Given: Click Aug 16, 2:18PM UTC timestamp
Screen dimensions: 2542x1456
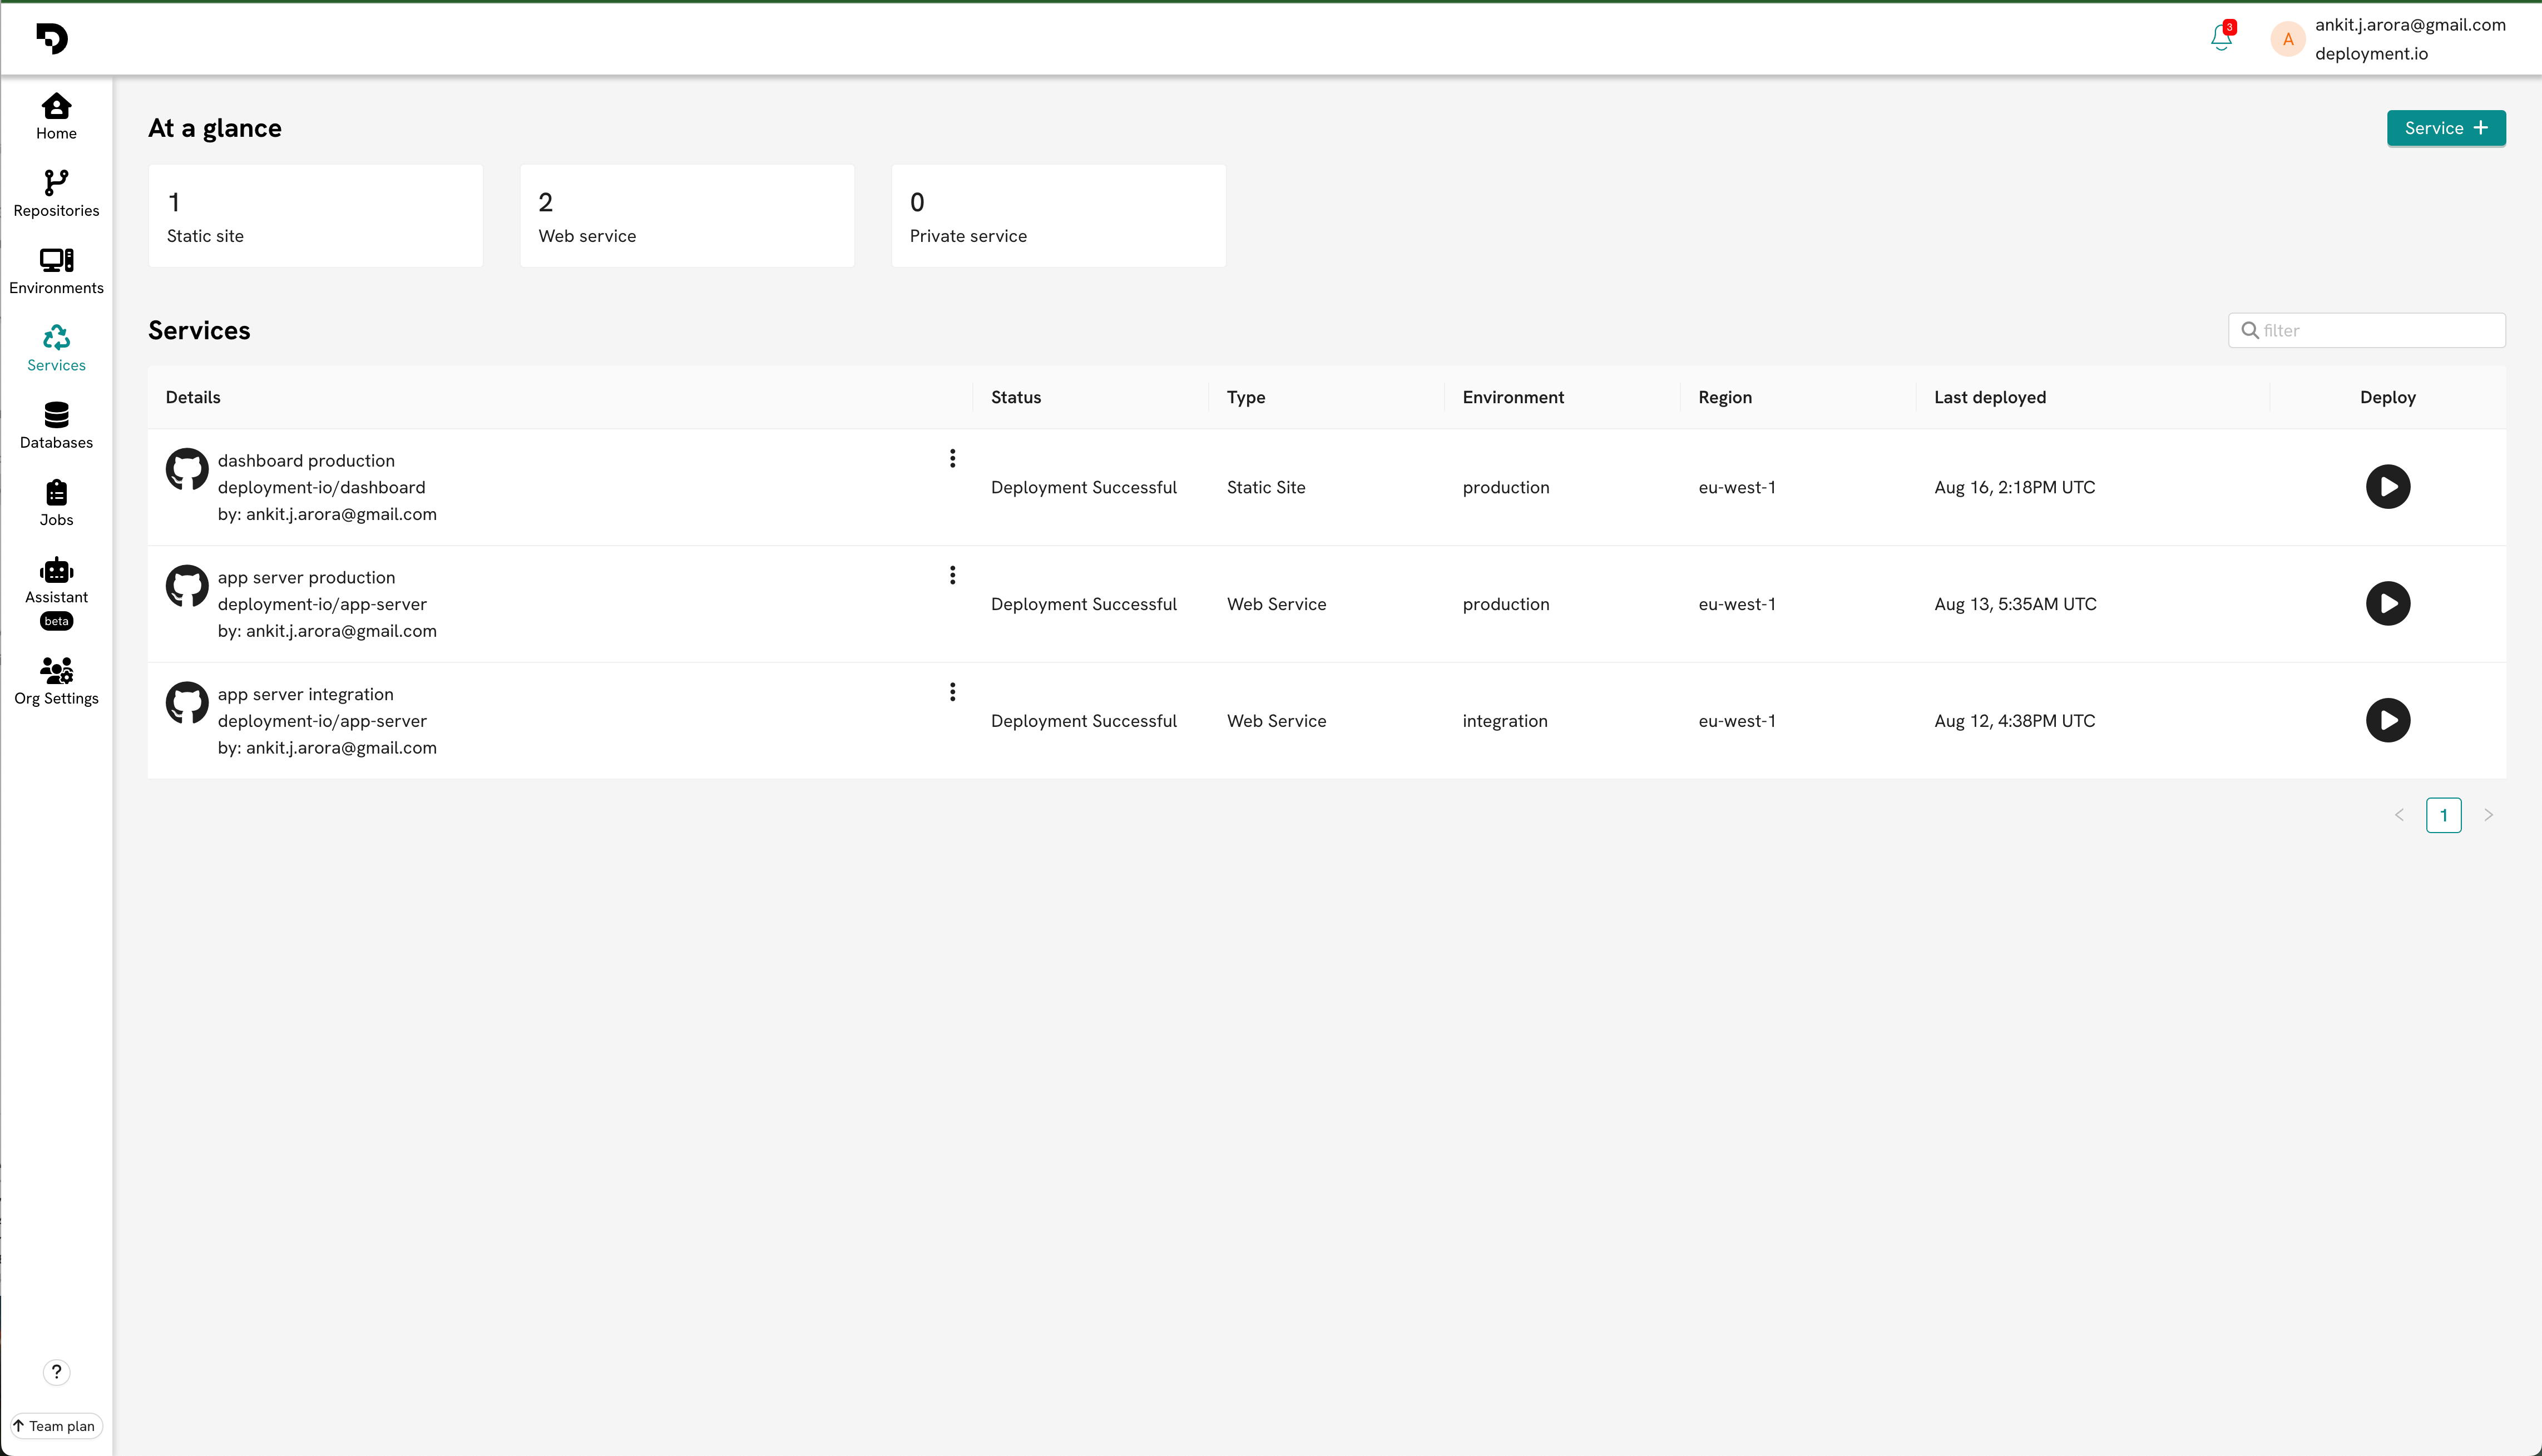Looking at the screenshot, I should pos(2015,487).
